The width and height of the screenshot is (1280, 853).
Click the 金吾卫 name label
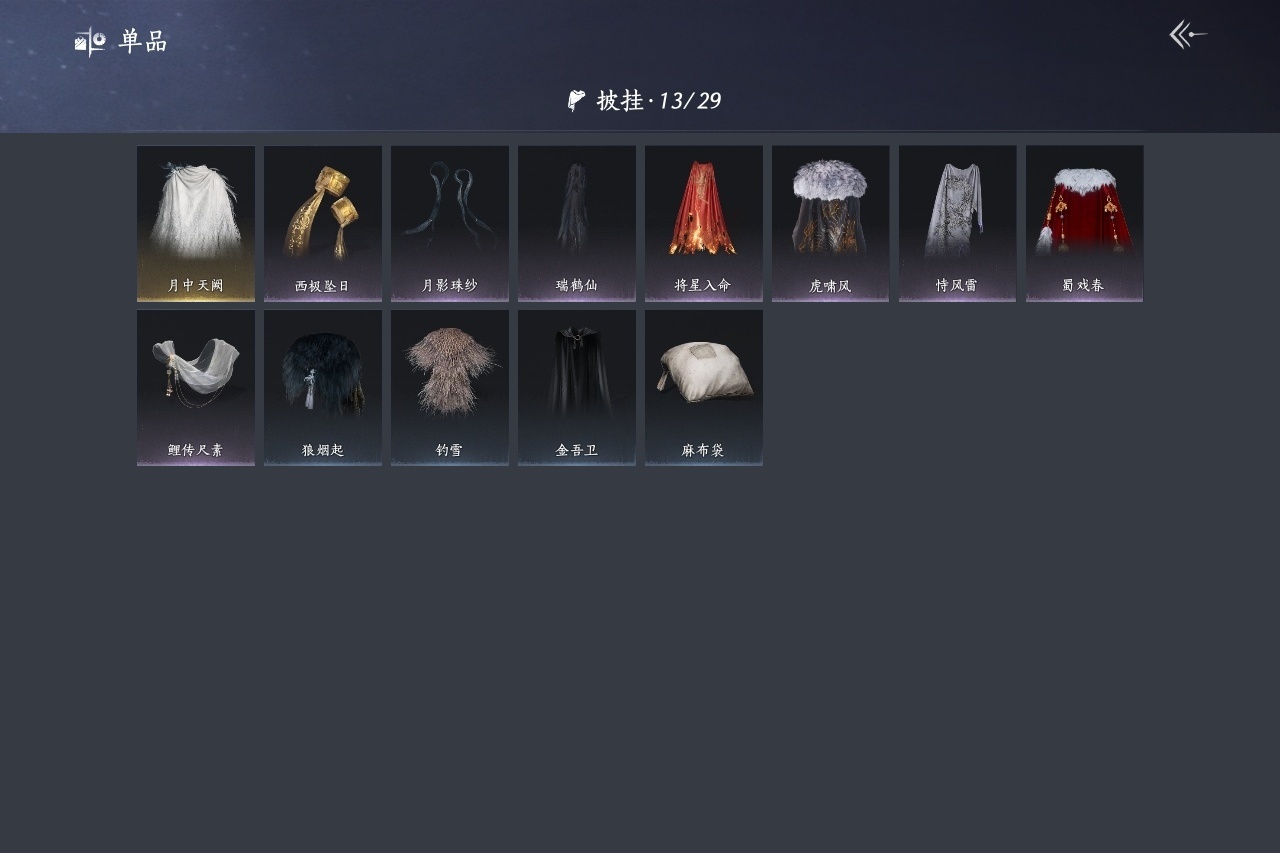click(577, 451)
